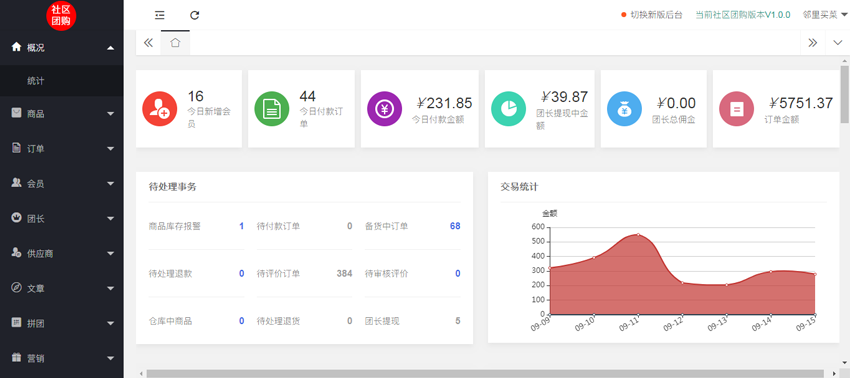Image resolution: width=850 pixels, height=378 pixels.
Task: Click 仓库中商品 count 0
Action: (241, 321)
